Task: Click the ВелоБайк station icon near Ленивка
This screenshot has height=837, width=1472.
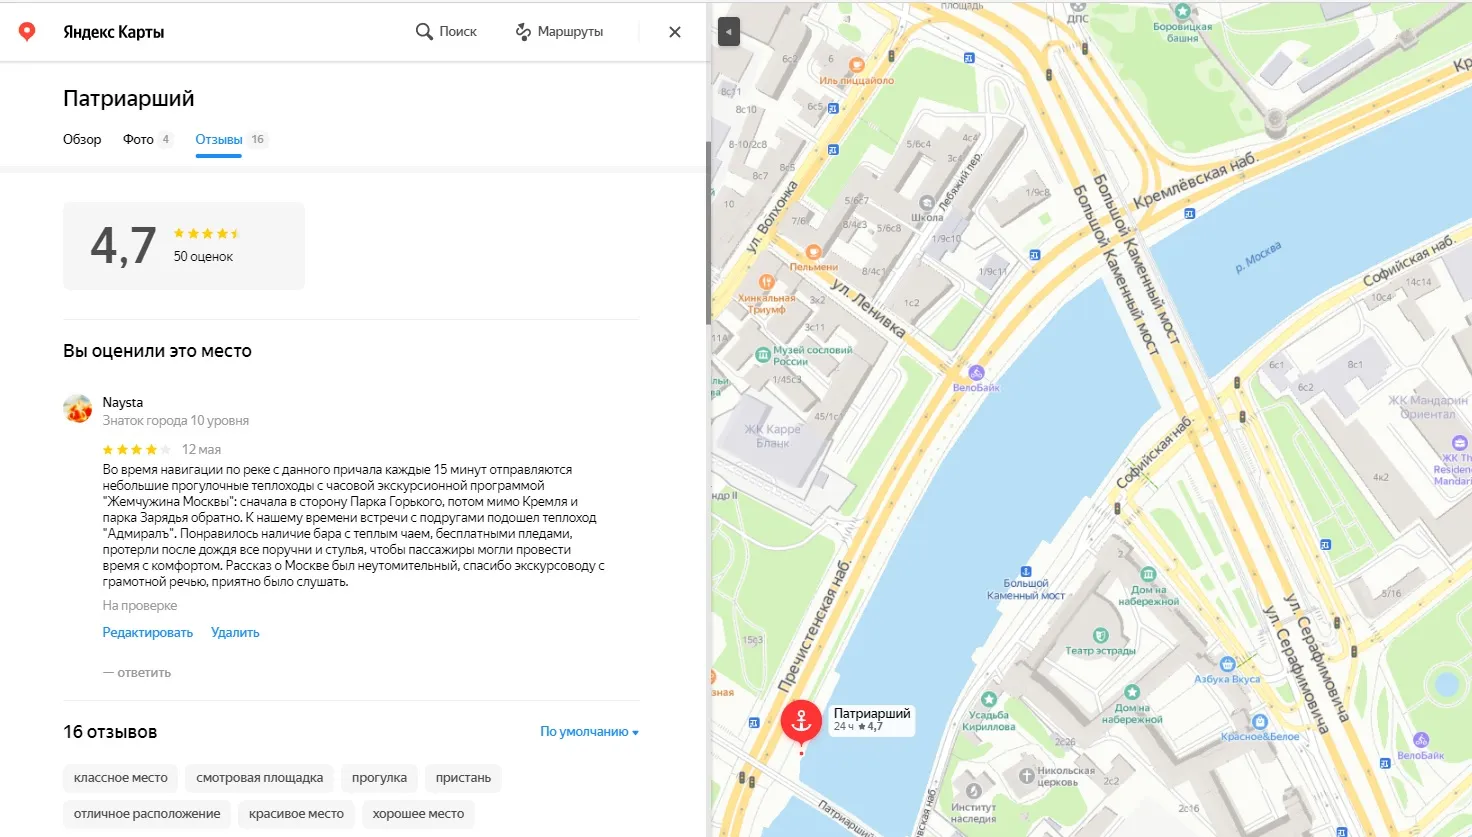Action: point(976,373)
